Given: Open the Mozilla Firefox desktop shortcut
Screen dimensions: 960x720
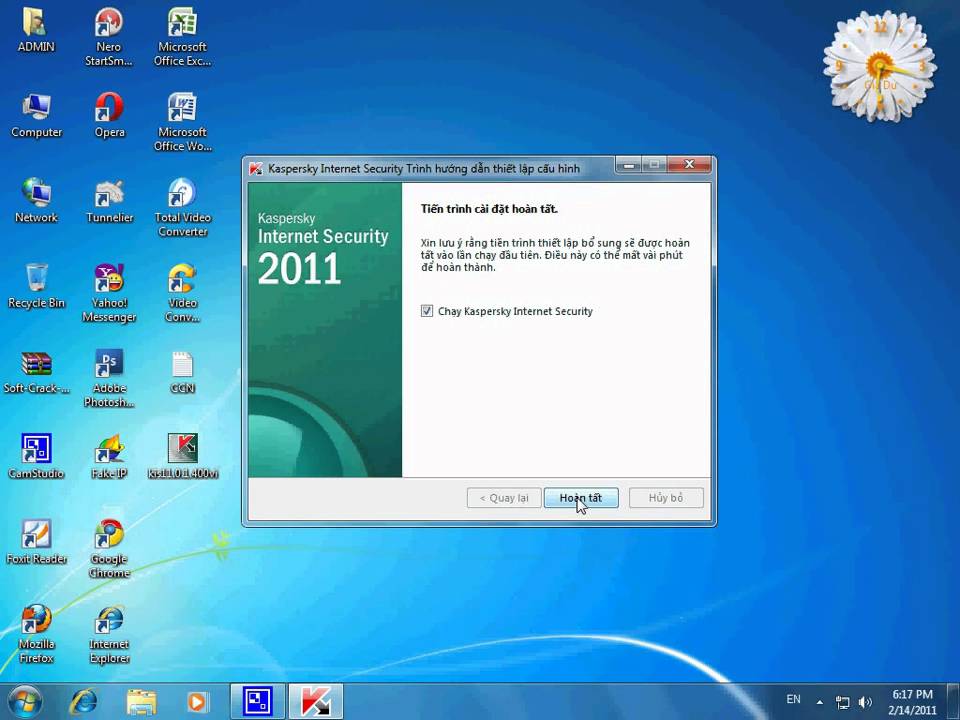Looking at the screenshot, I should pos(36,634).
